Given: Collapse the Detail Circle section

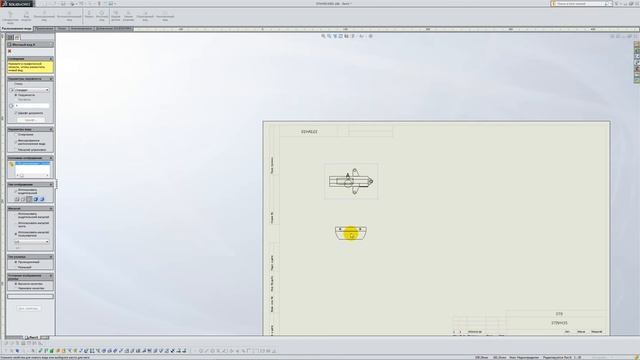Looking at the screenshot, I should (51, 79).
